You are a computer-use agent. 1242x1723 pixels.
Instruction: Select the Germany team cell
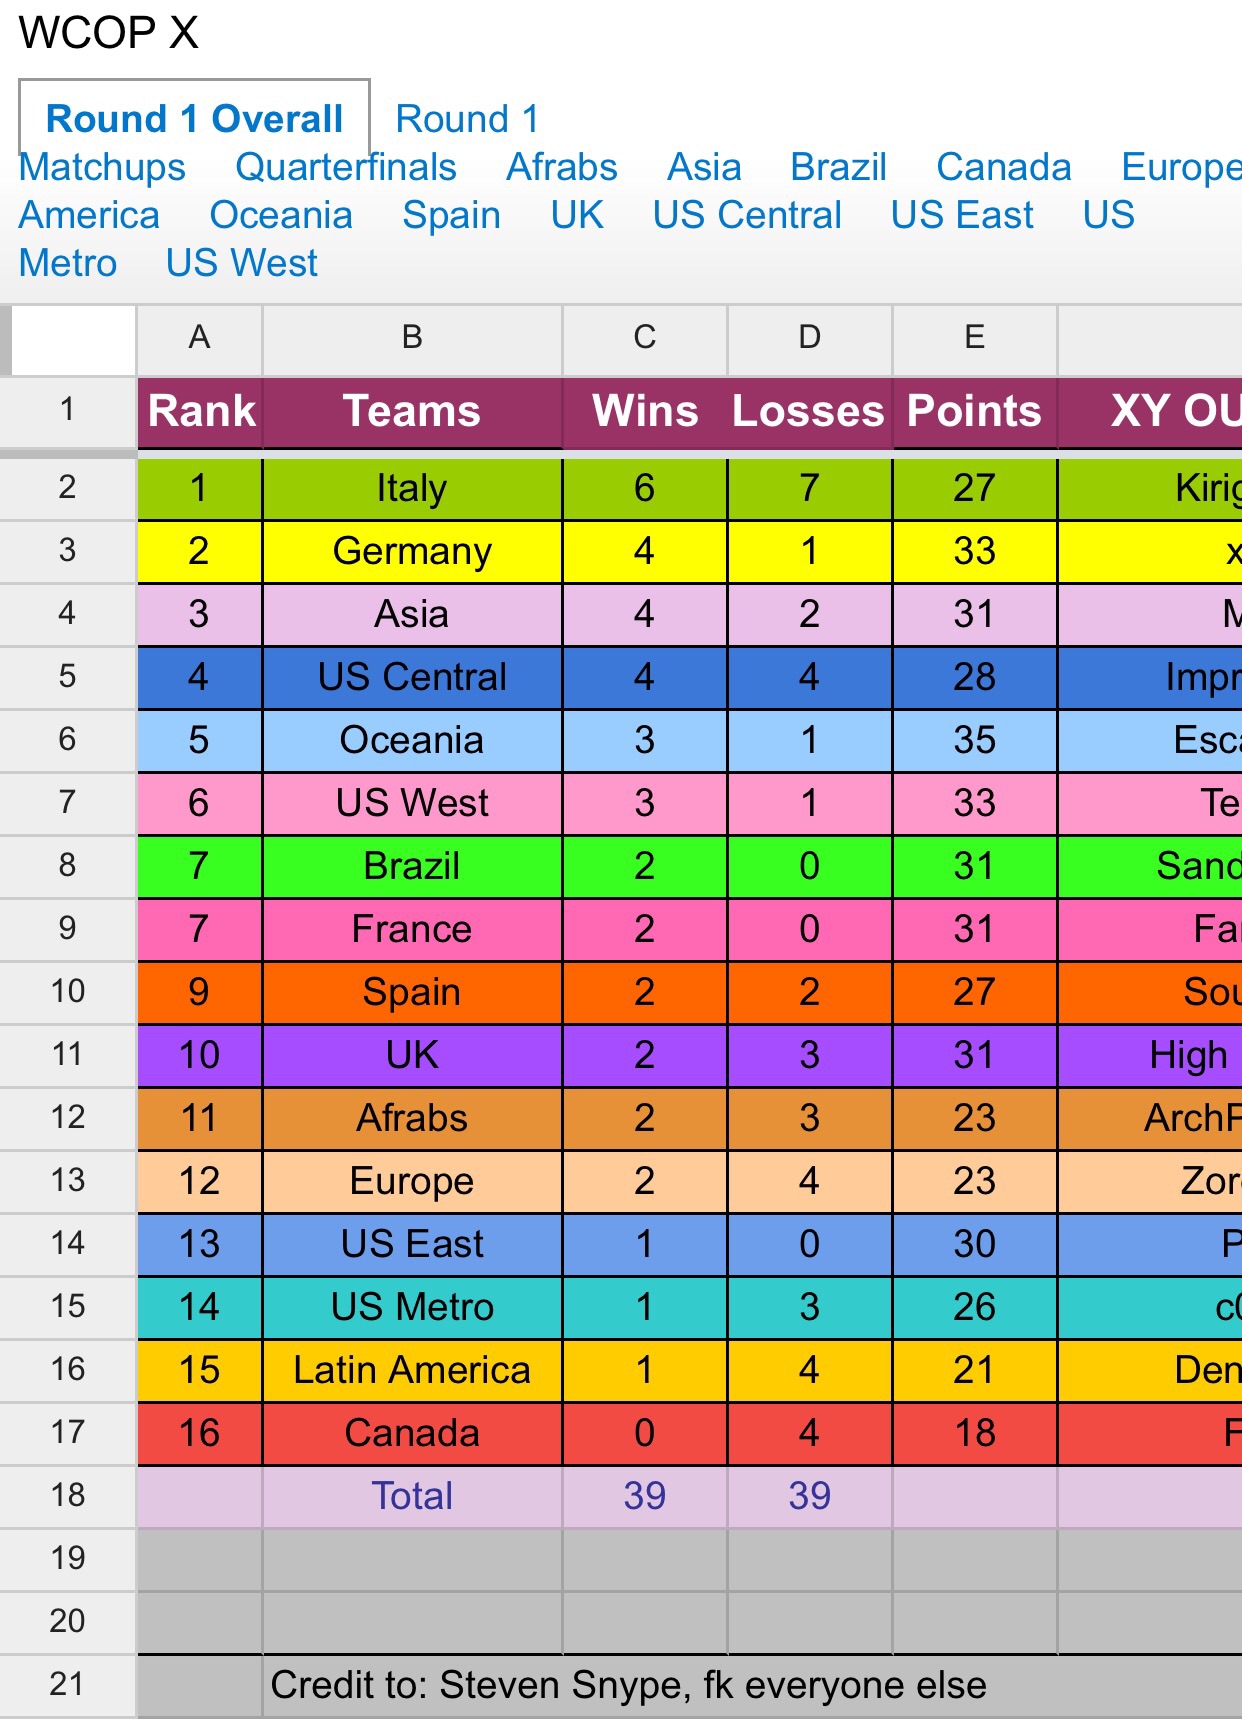[x=412, y=551]
